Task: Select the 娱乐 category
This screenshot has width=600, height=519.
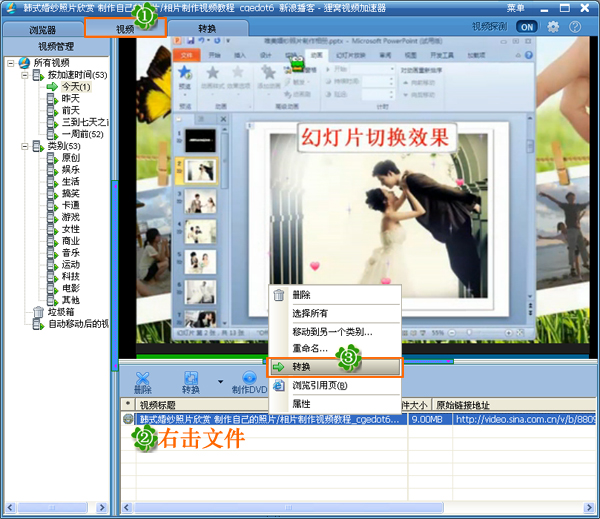Action: pyautogui.click(x=71, y=170)
